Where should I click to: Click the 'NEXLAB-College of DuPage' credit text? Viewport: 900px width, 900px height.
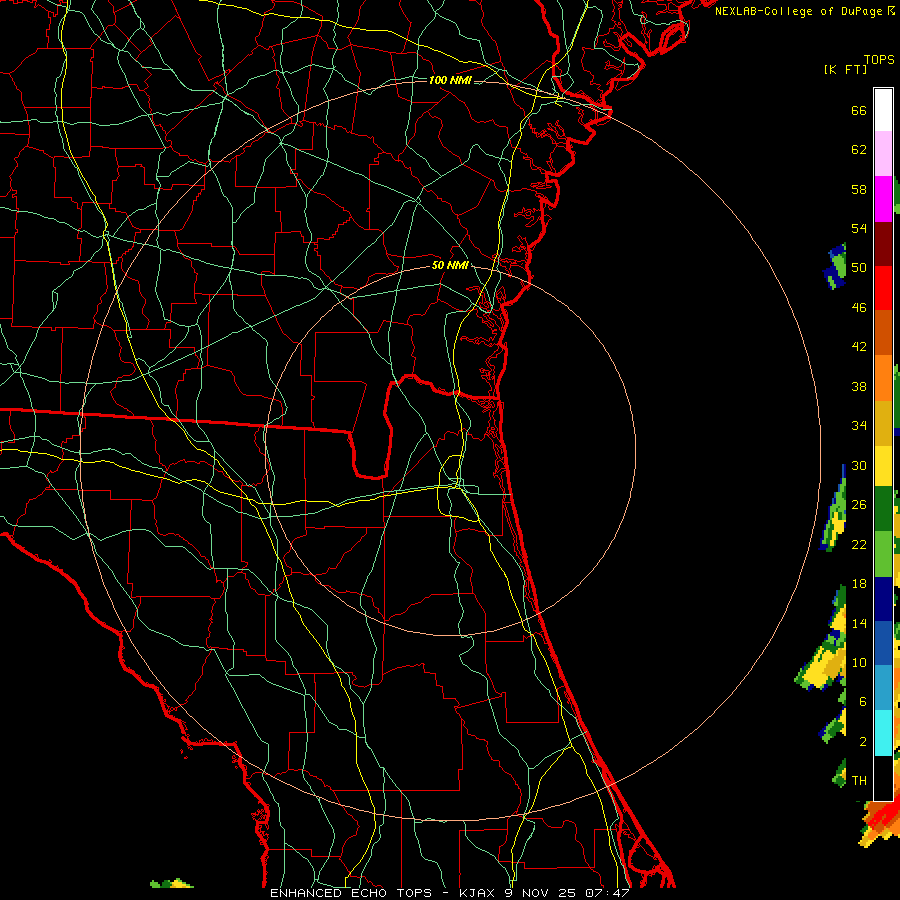pyautogui.click(x=800, y=11)
